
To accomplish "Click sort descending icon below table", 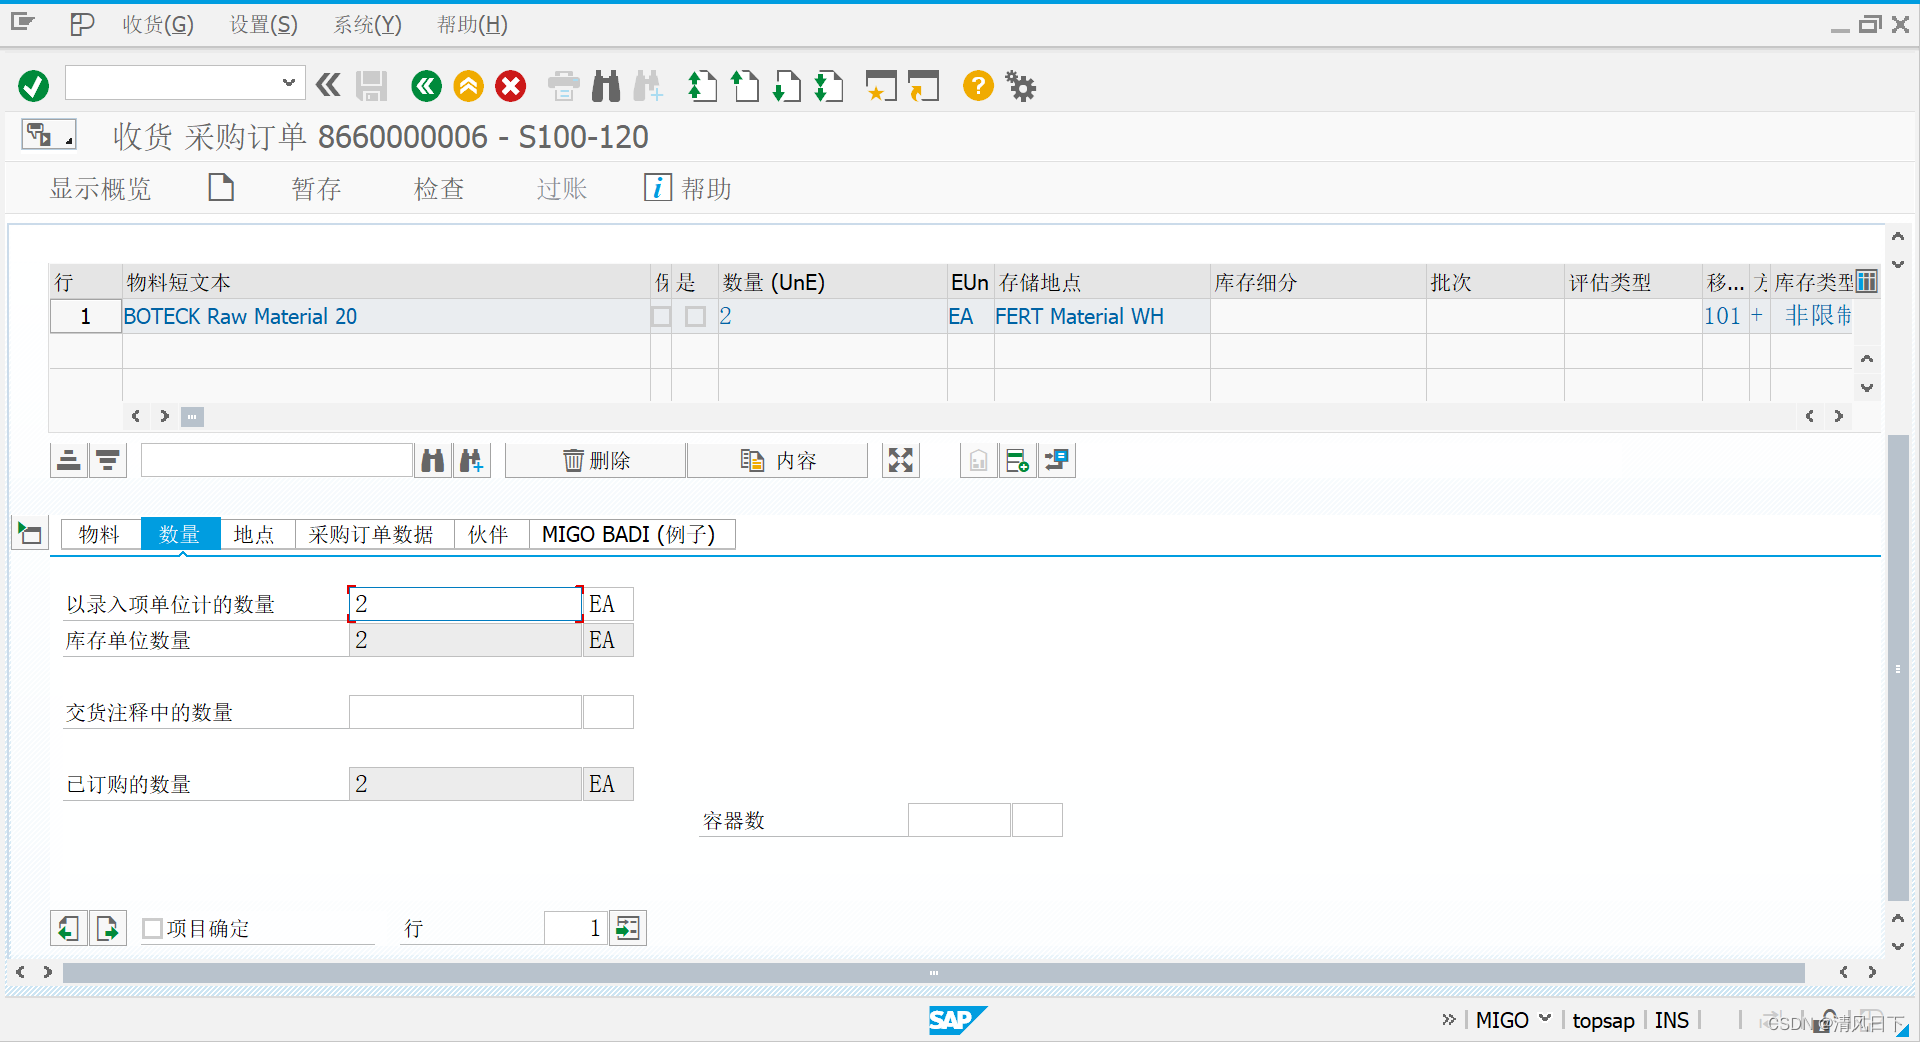I will pos(108,460).
